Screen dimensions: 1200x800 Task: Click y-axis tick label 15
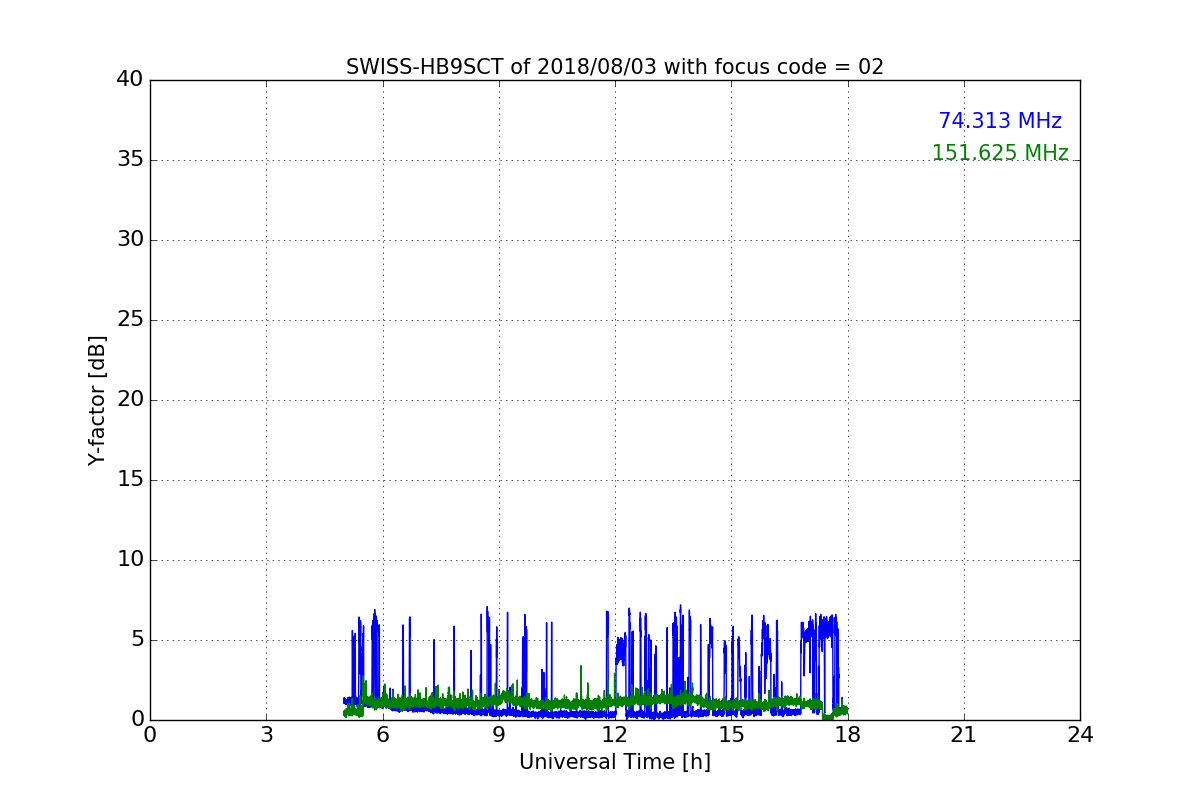pos(130,480)
